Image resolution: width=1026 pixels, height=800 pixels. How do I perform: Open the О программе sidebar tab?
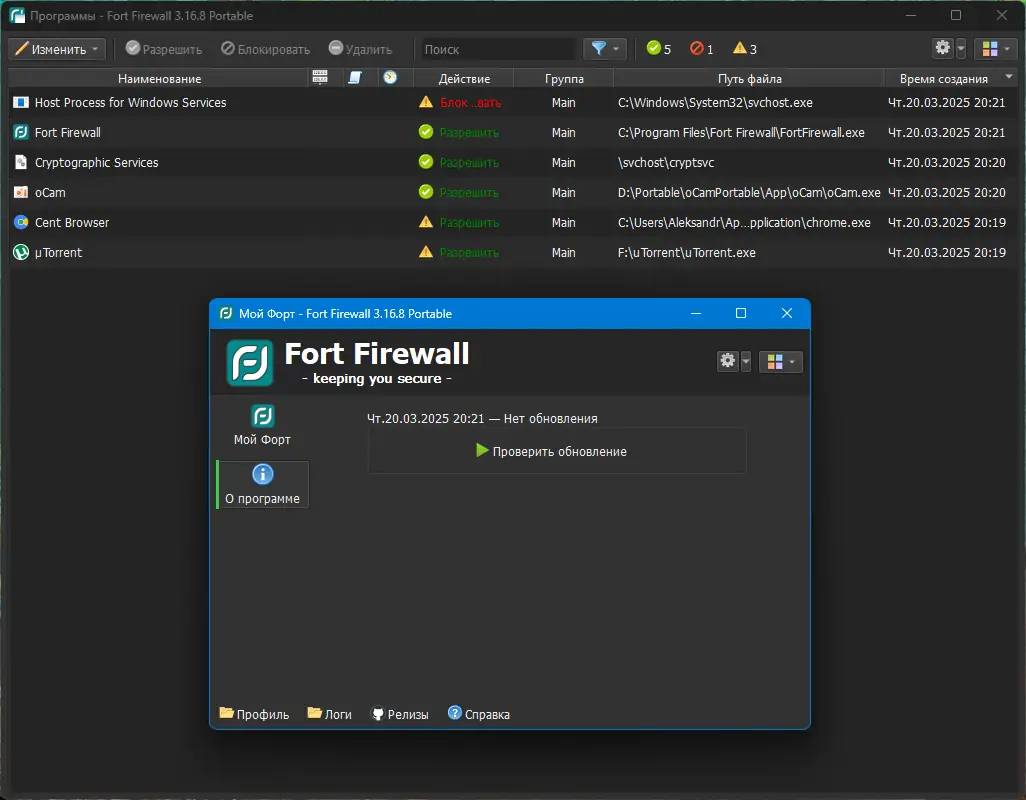click(262, 485)
